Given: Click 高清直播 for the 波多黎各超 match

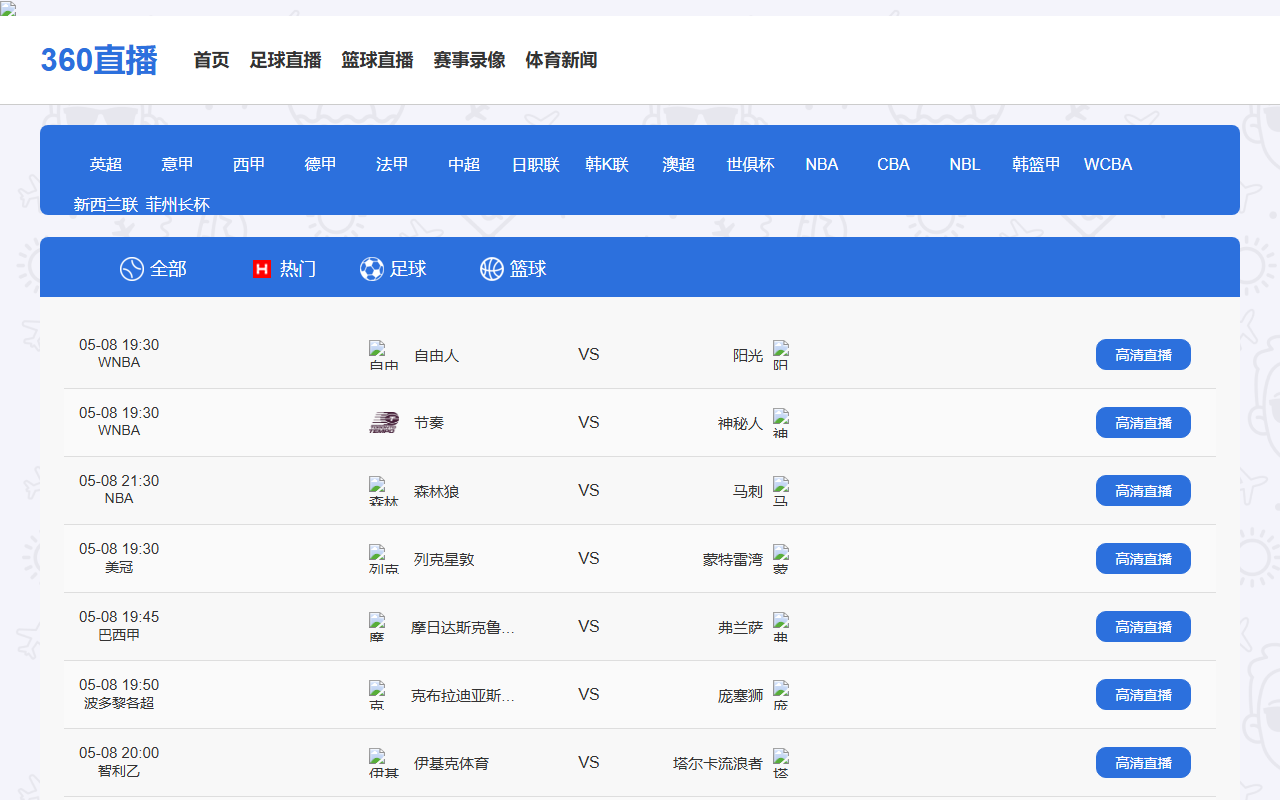Looking at the screenshot, I should [x=1143, y=695].
